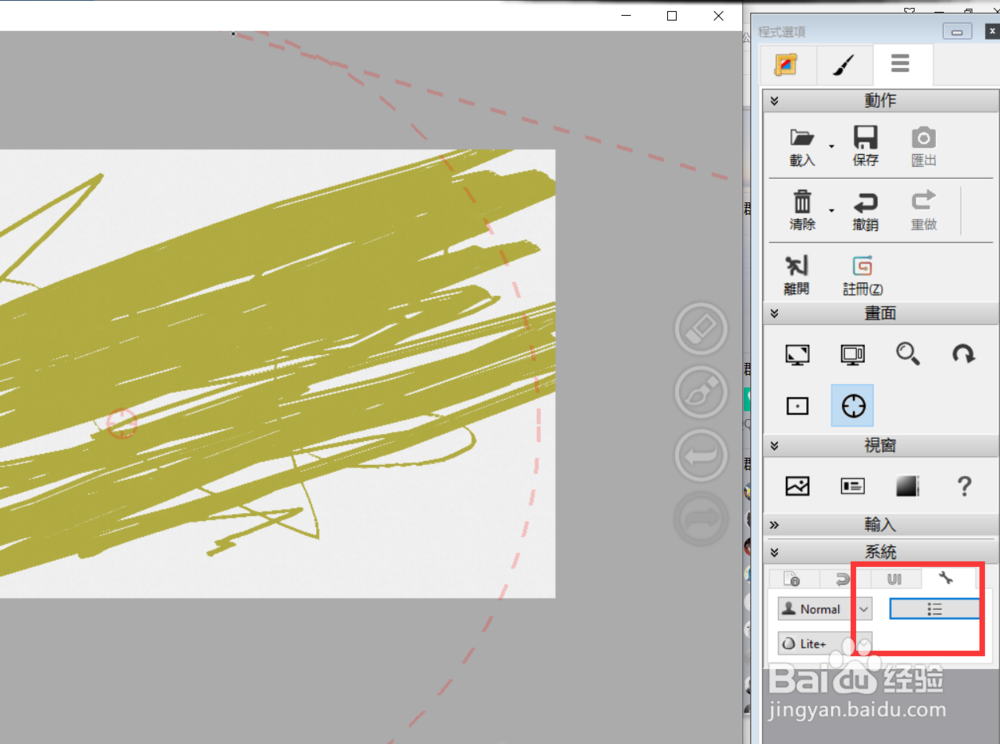This screenshot has height=744, width=1000.
Task: Open the image window icon
Action: [x=797, y=486]
